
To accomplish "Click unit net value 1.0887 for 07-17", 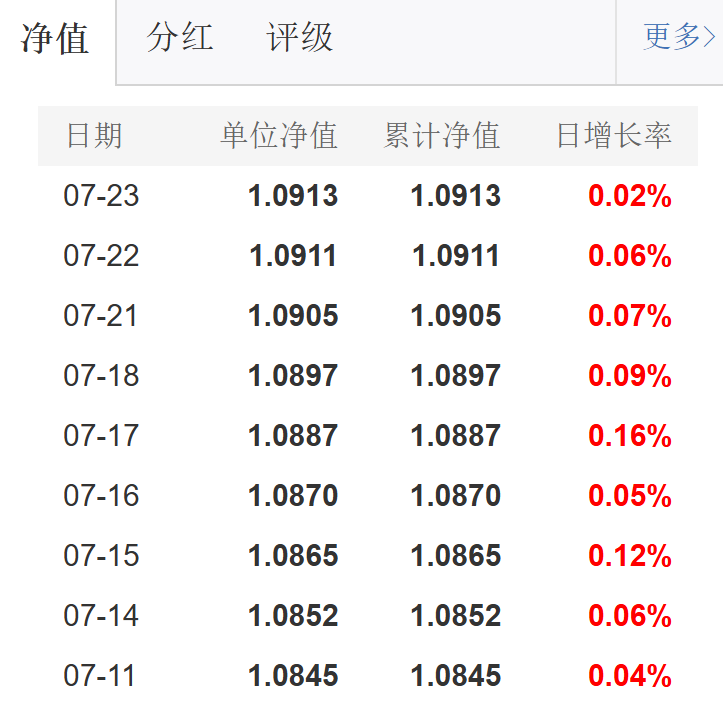I will [293, 435].
